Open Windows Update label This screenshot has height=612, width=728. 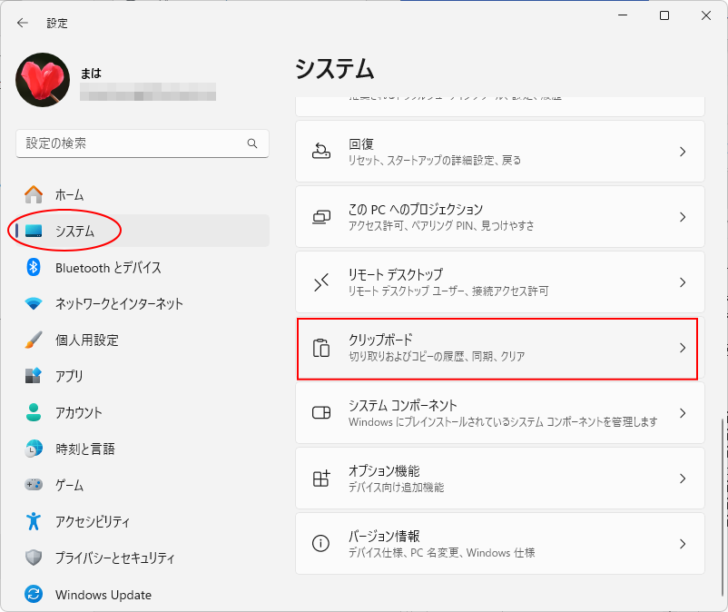[x=103, y=595]
